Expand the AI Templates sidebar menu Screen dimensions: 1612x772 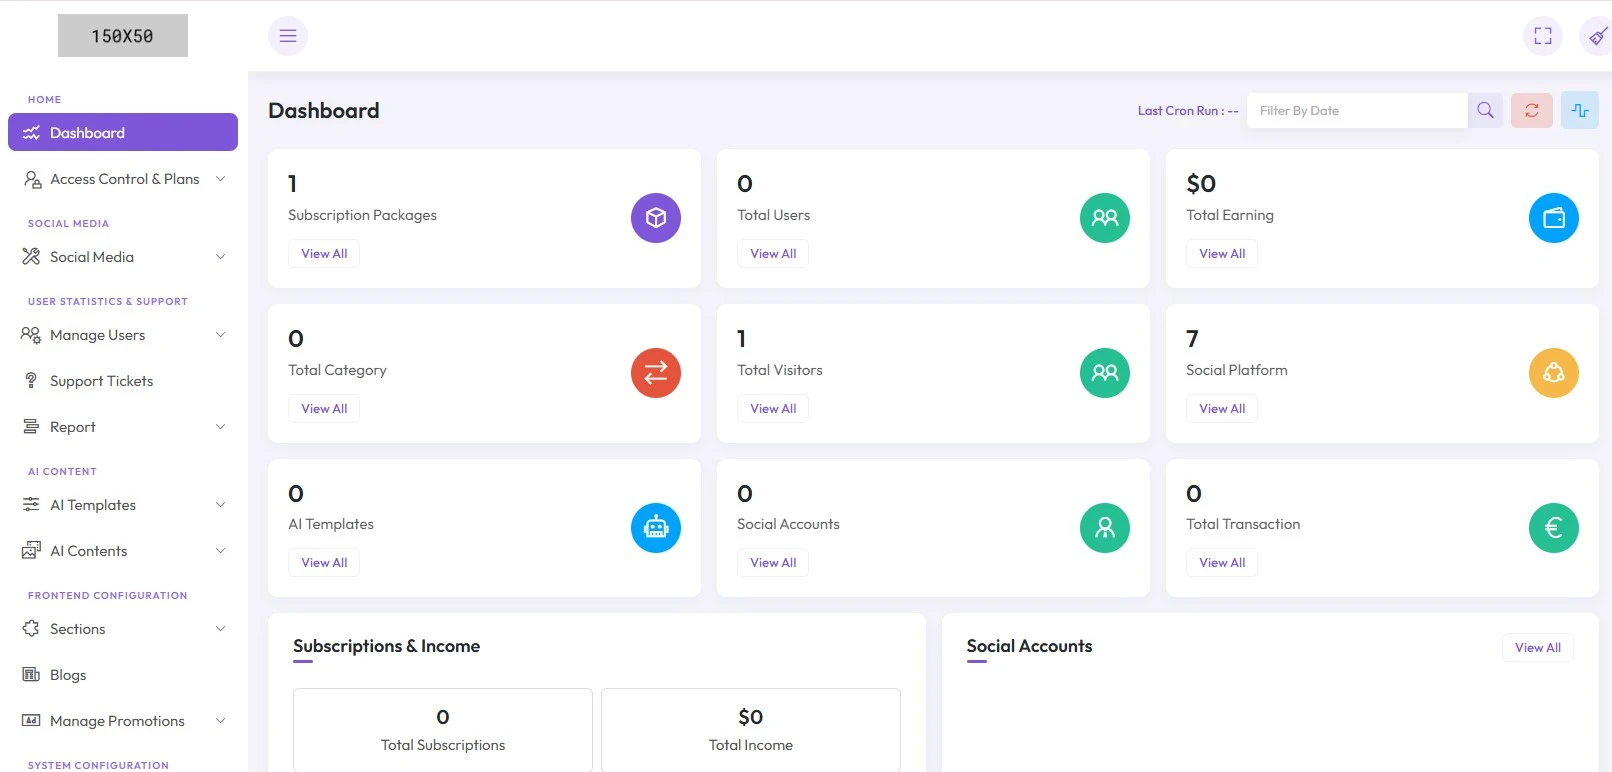pos(124,505)
